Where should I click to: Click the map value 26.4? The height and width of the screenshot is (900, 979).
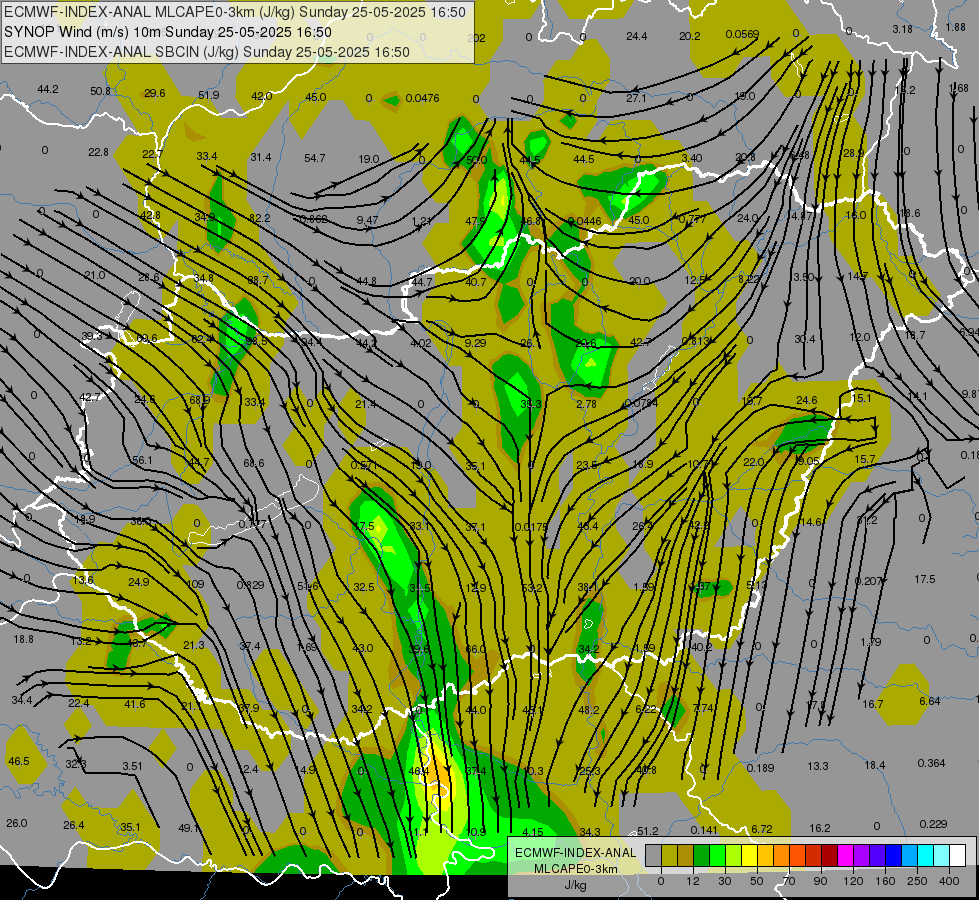(74, 825)
